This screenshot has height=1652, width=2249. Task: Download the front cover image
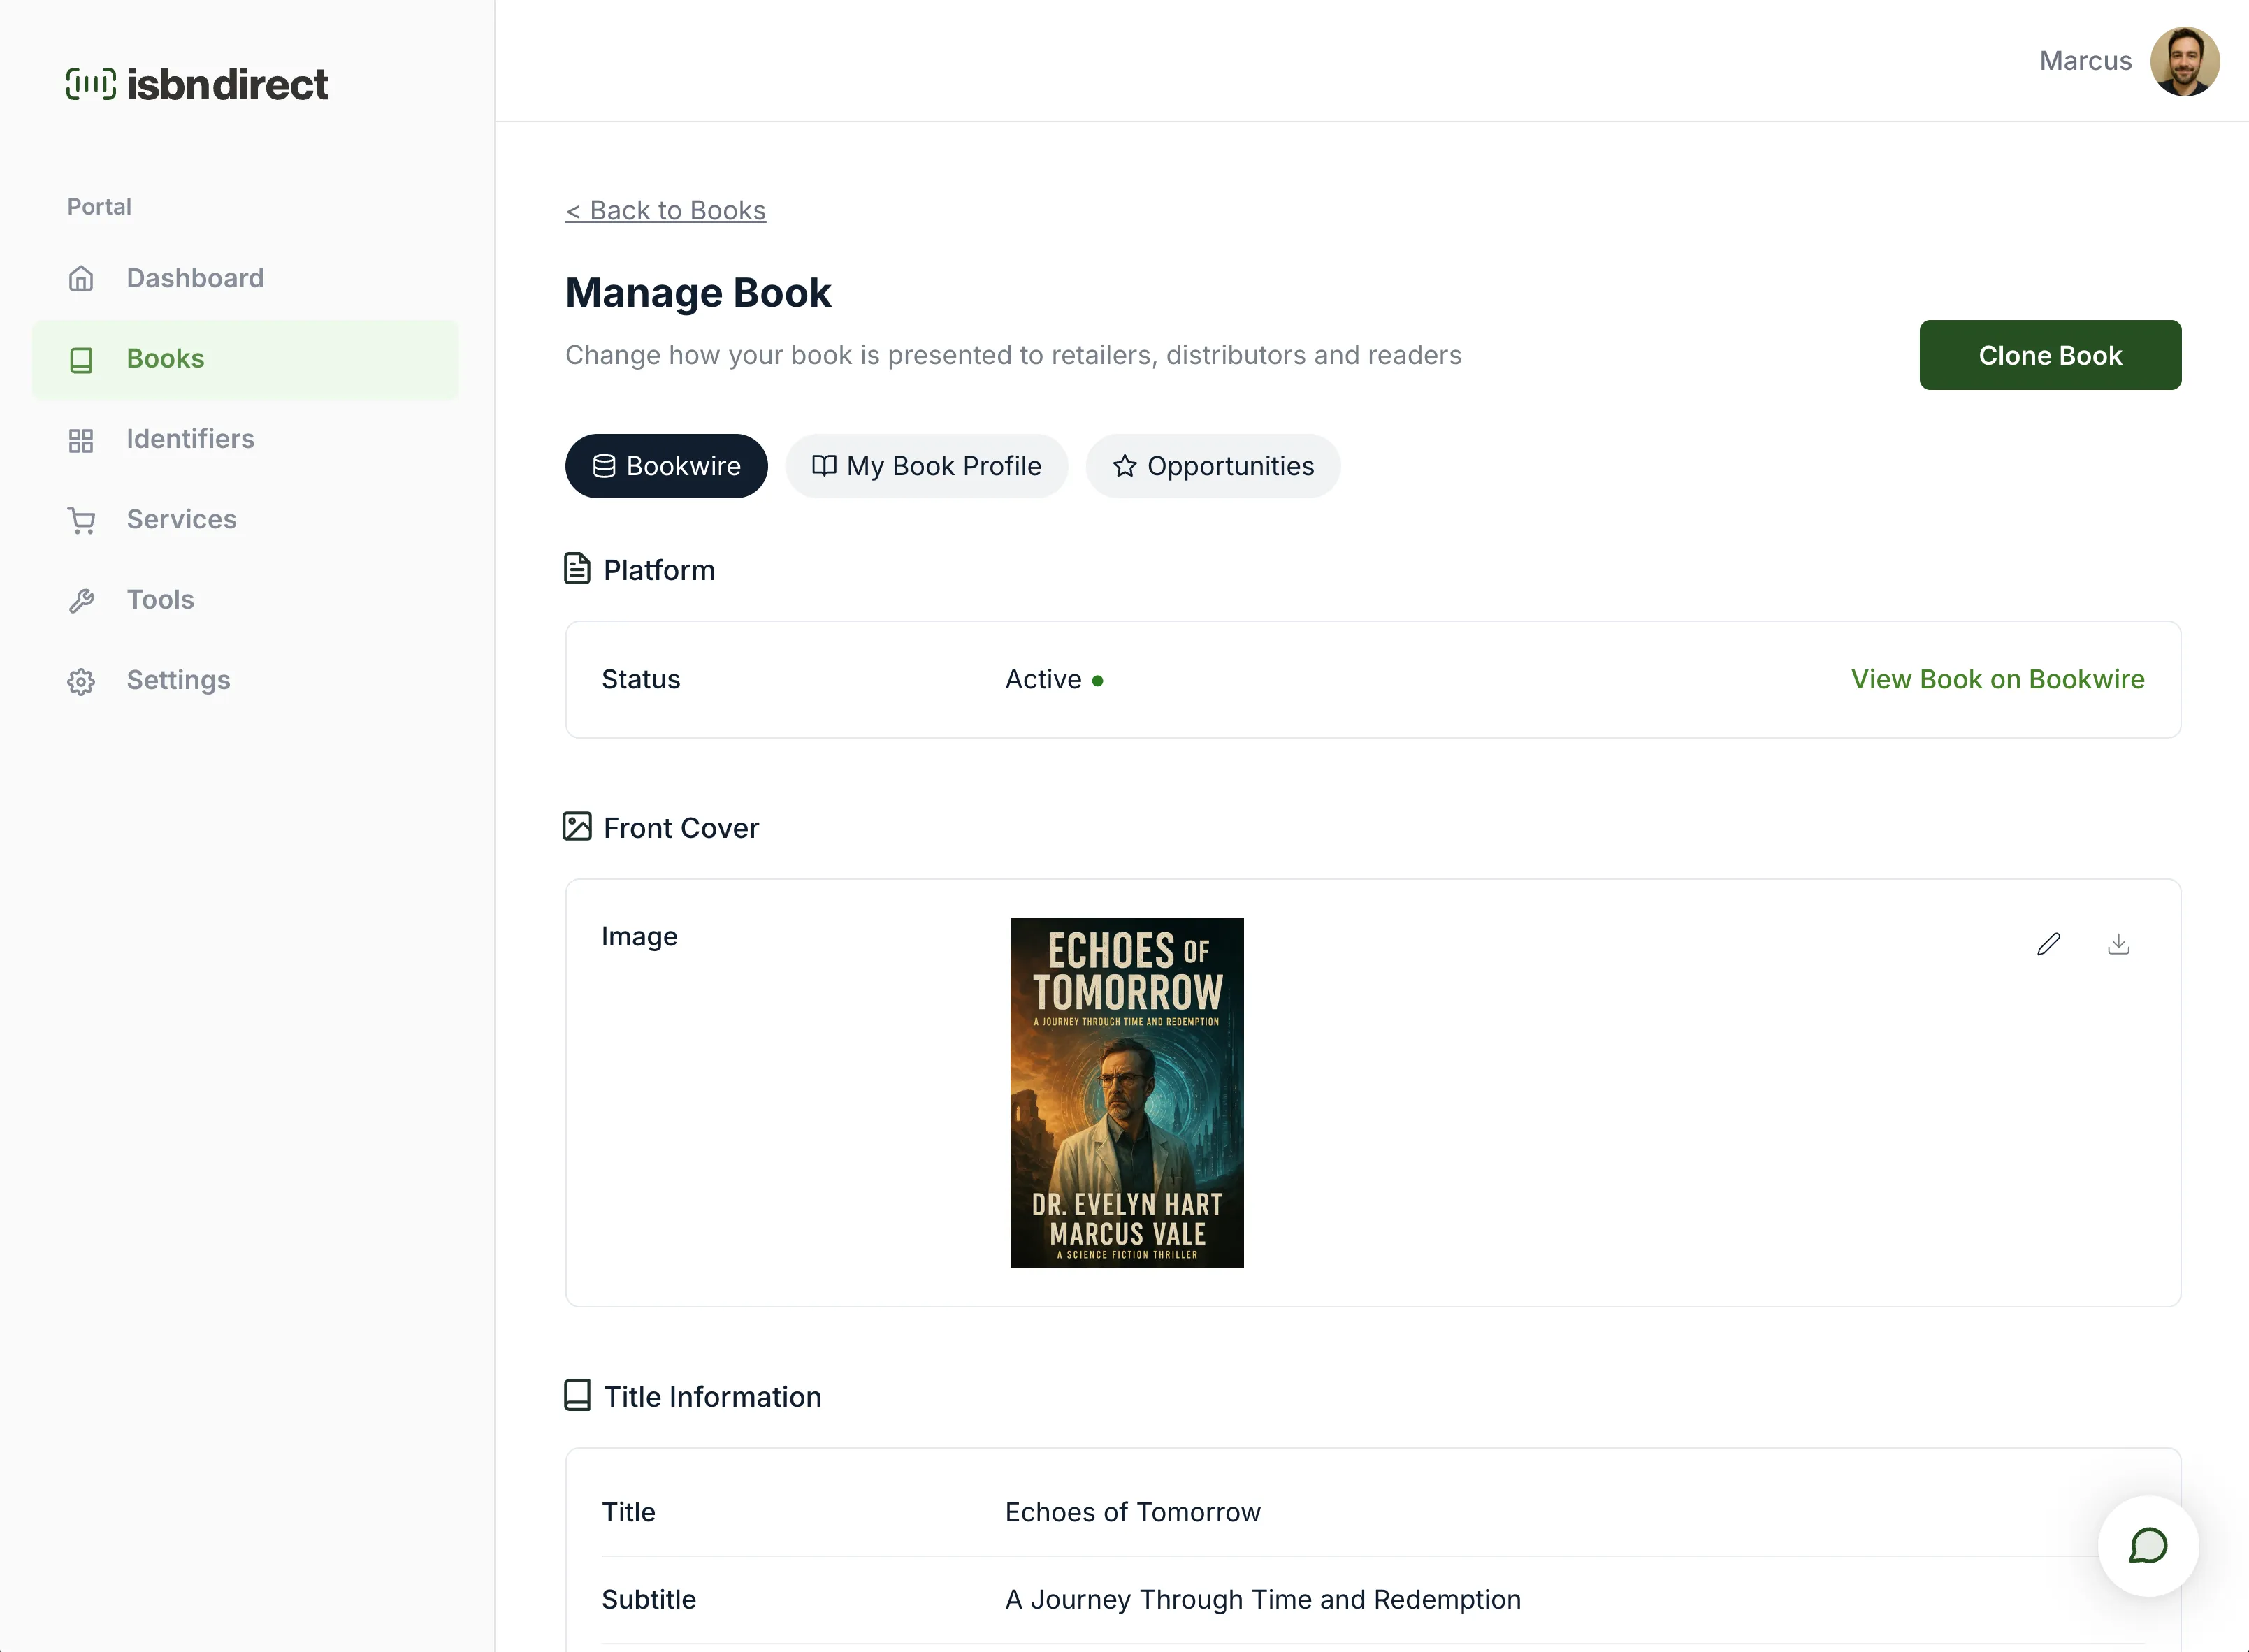[x=2118, y=943]
